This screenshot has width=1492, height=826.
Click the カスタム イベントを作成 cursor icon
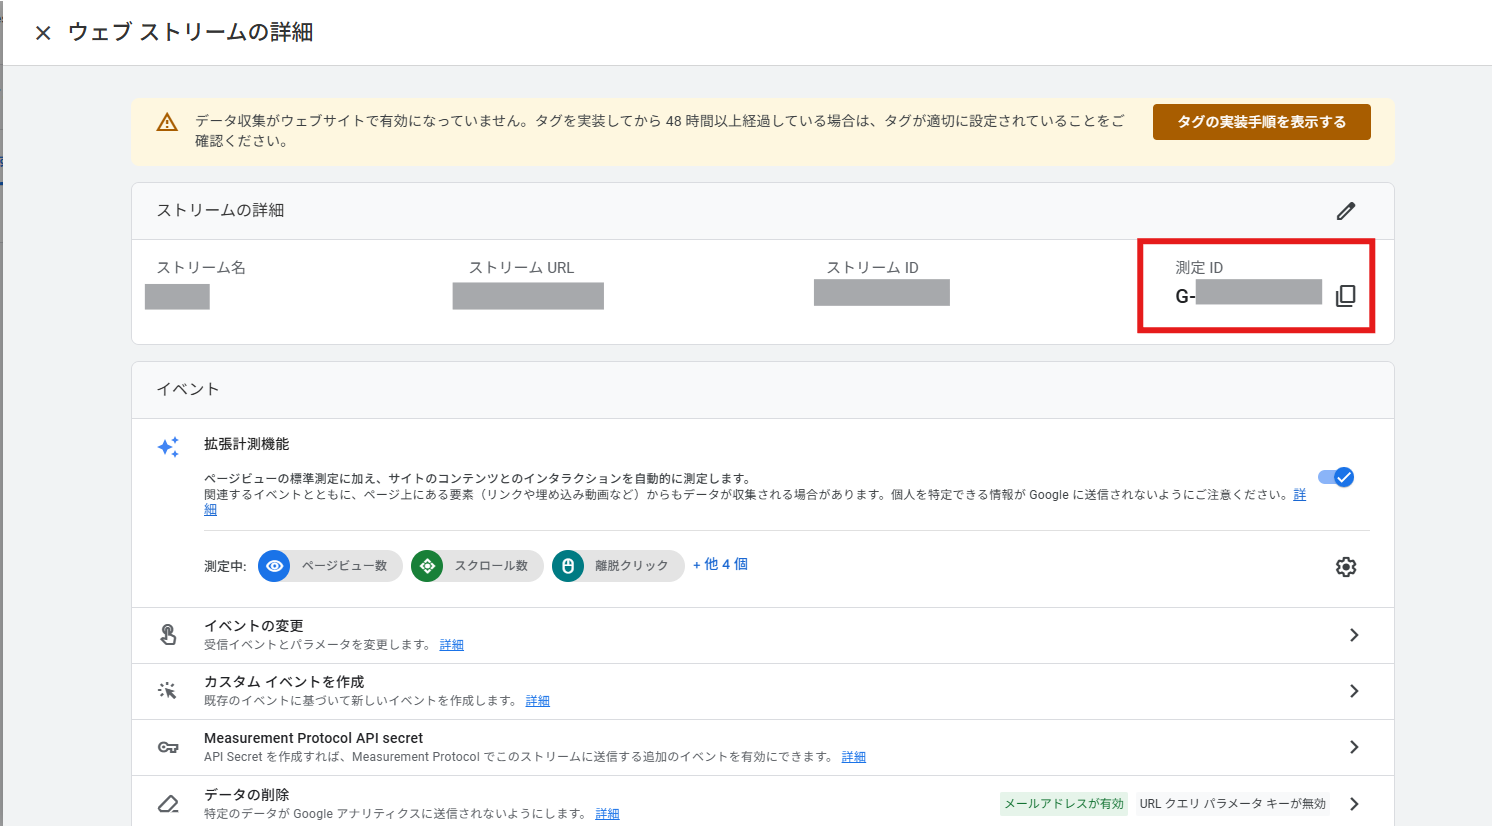[x=168, y=691]
